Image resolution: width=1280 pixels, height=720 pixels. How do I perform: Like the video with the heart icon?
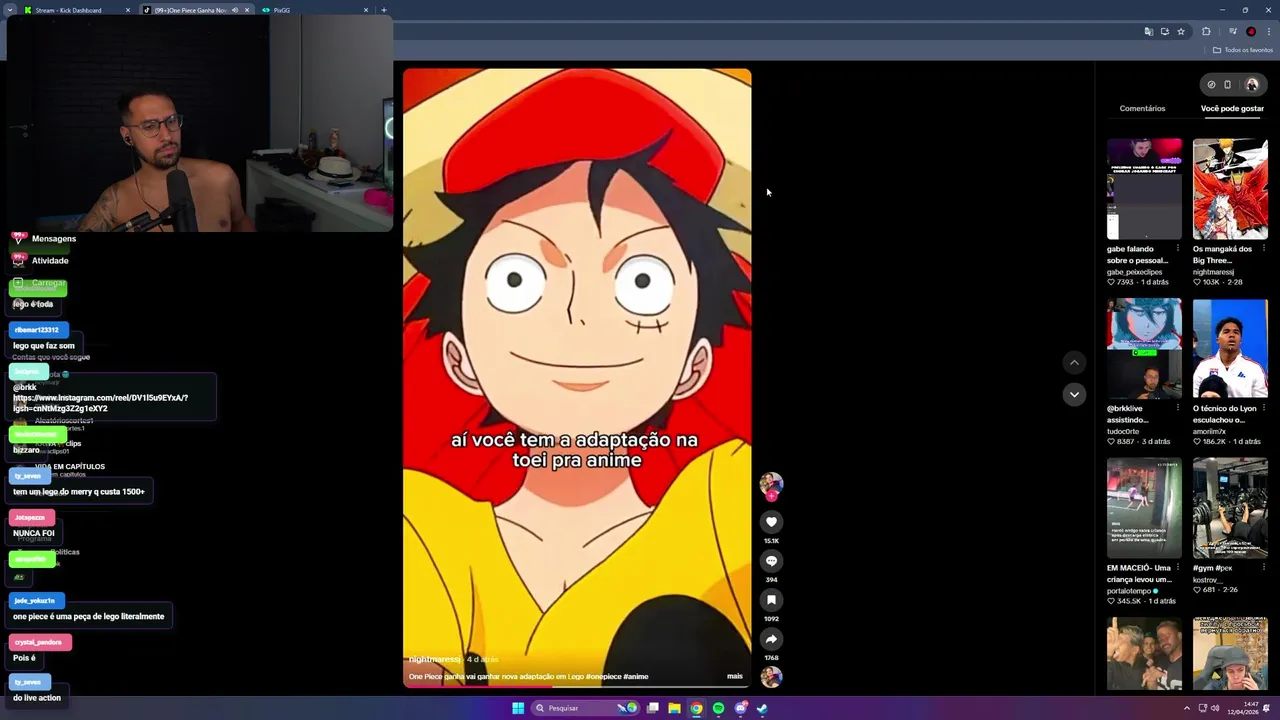771,522
